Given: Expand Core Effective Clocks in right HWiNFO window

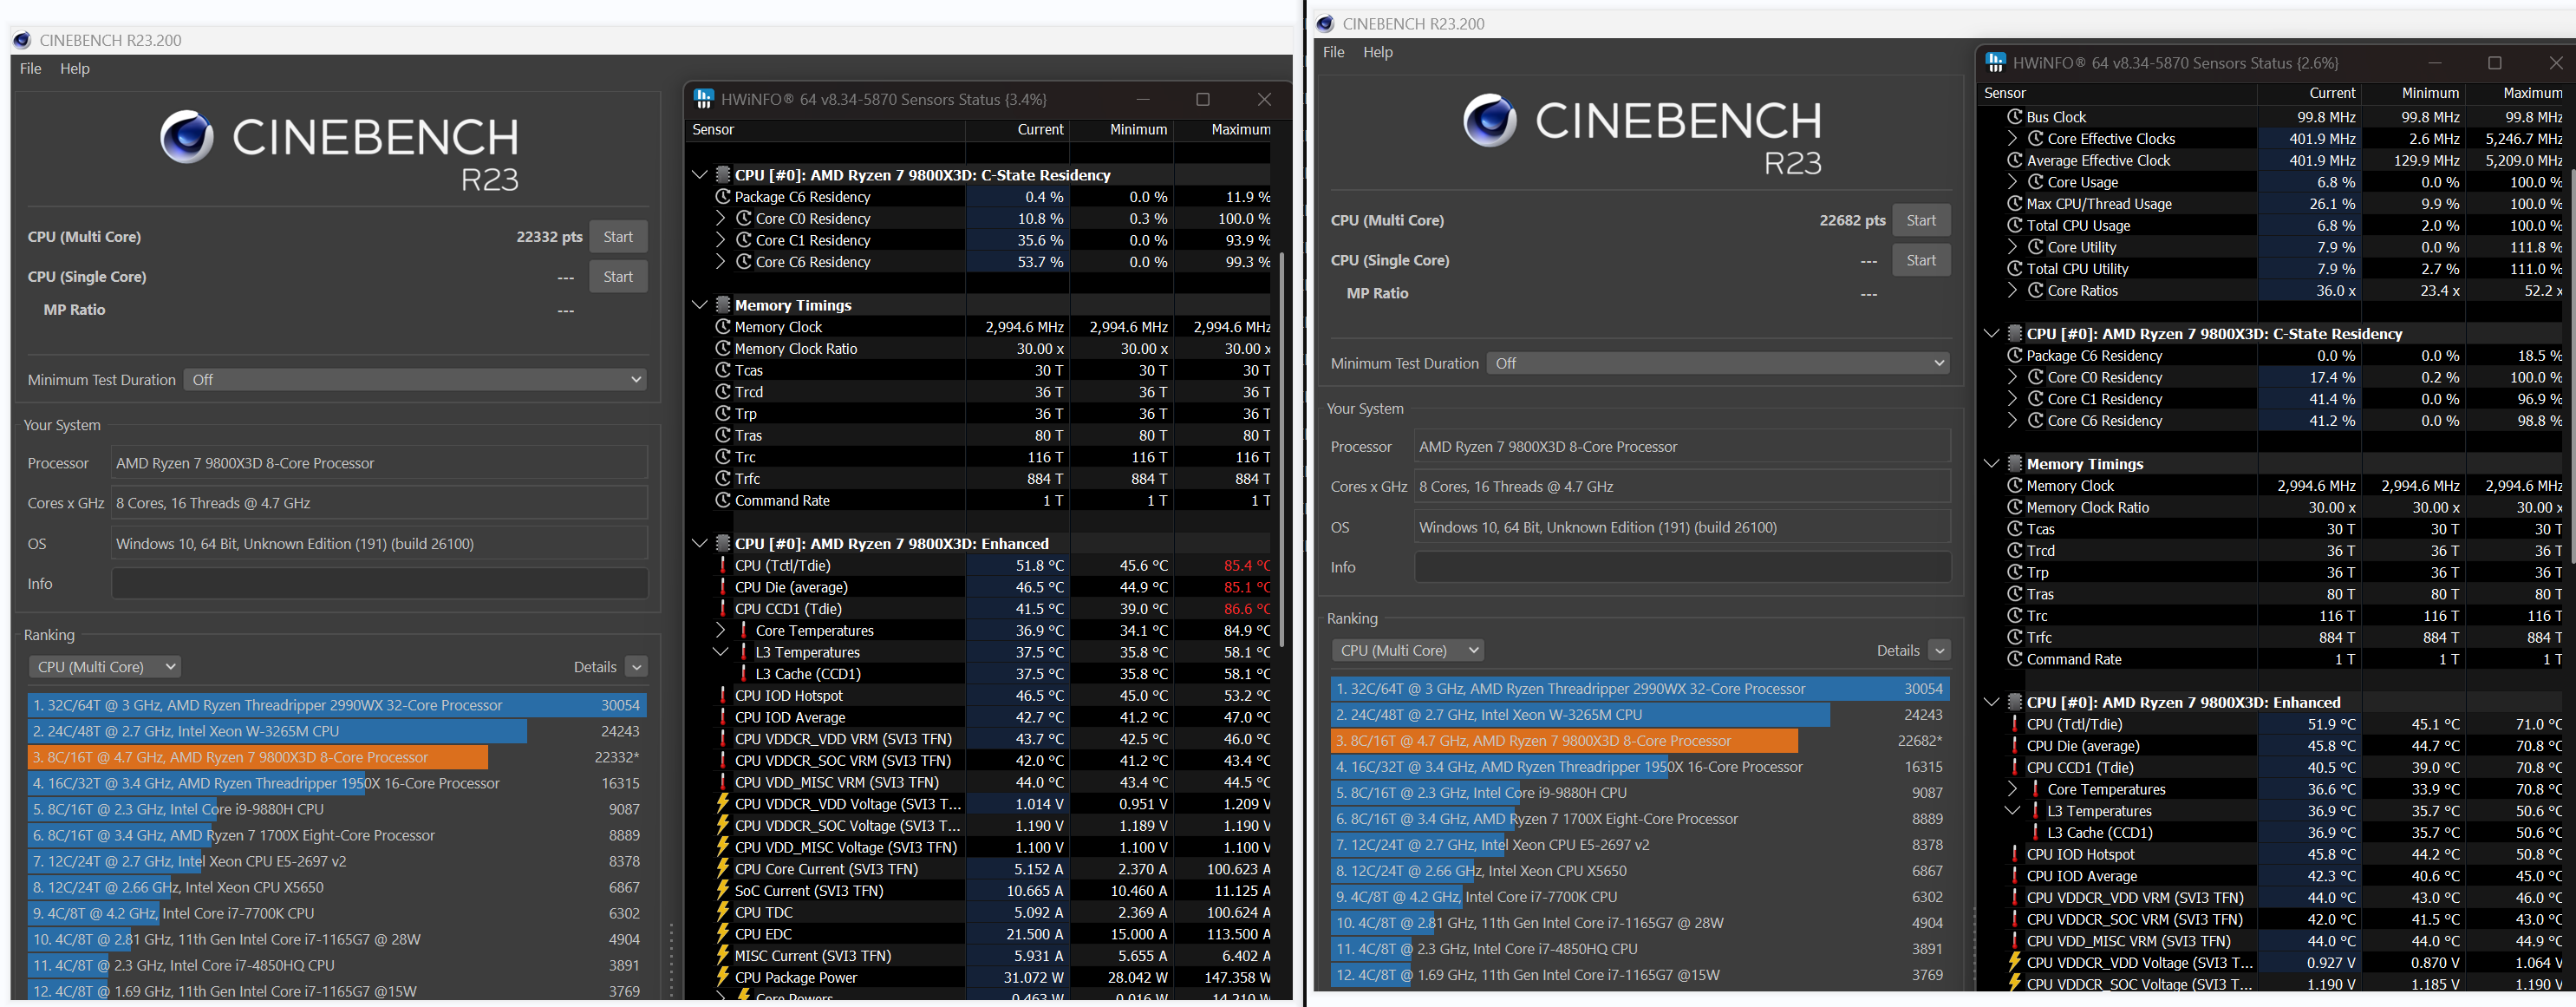Looking at the screenshot, I should pos(2012,138).
